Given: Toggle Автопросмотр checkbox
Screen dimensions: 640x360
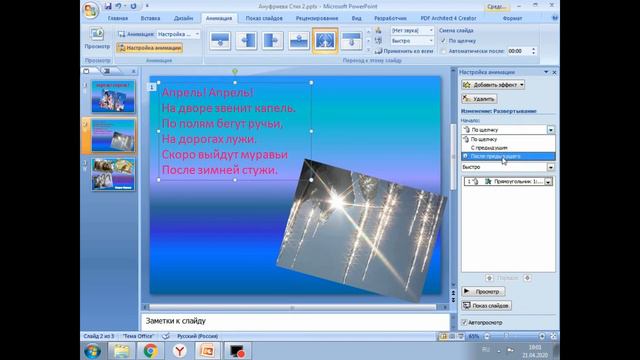Looking at the screenshot, I should (464, 322).
